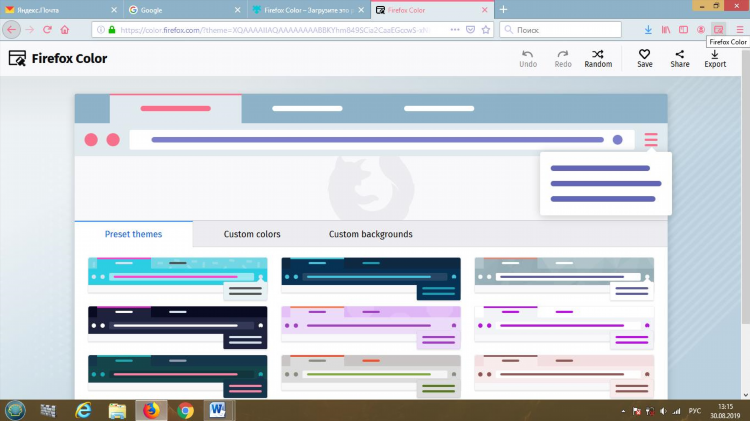
Task: Close the active Firefox Color tab
Action: click(485, 10)
